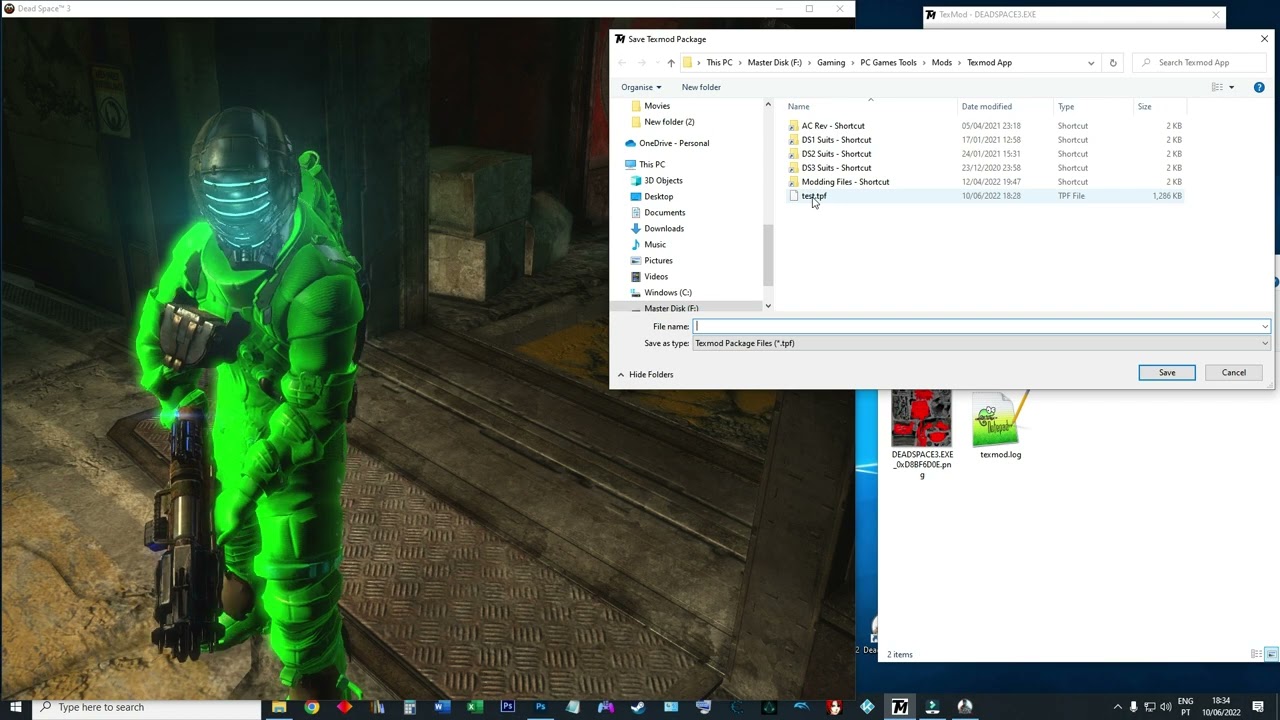This screenshot has height=720, width=1280.
Task: Open the File name history dropdown arrow
Action: [x=1265, y=326]
